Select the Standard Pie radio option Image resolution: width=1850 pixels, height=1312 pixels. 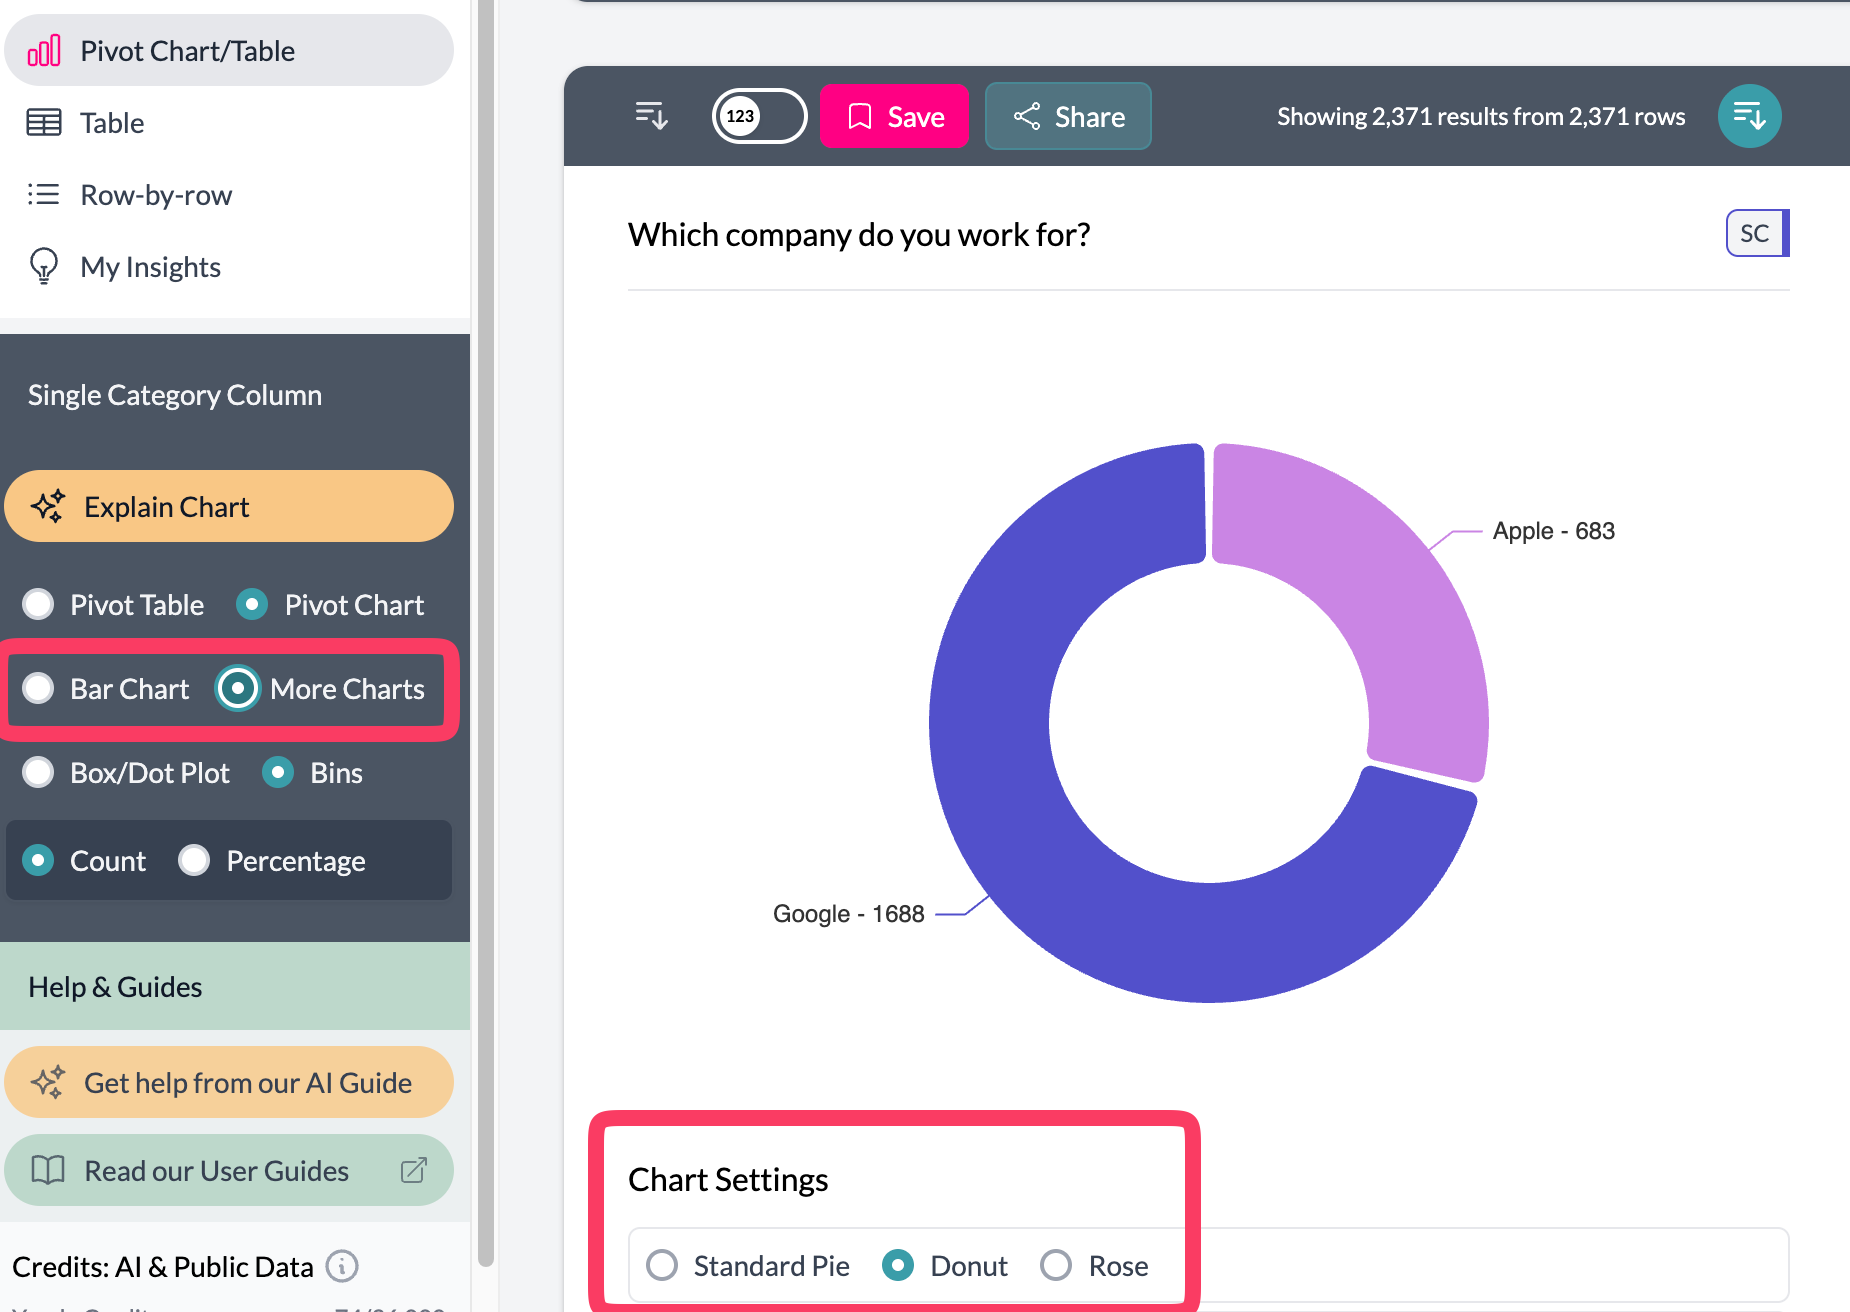(662, 1265)
